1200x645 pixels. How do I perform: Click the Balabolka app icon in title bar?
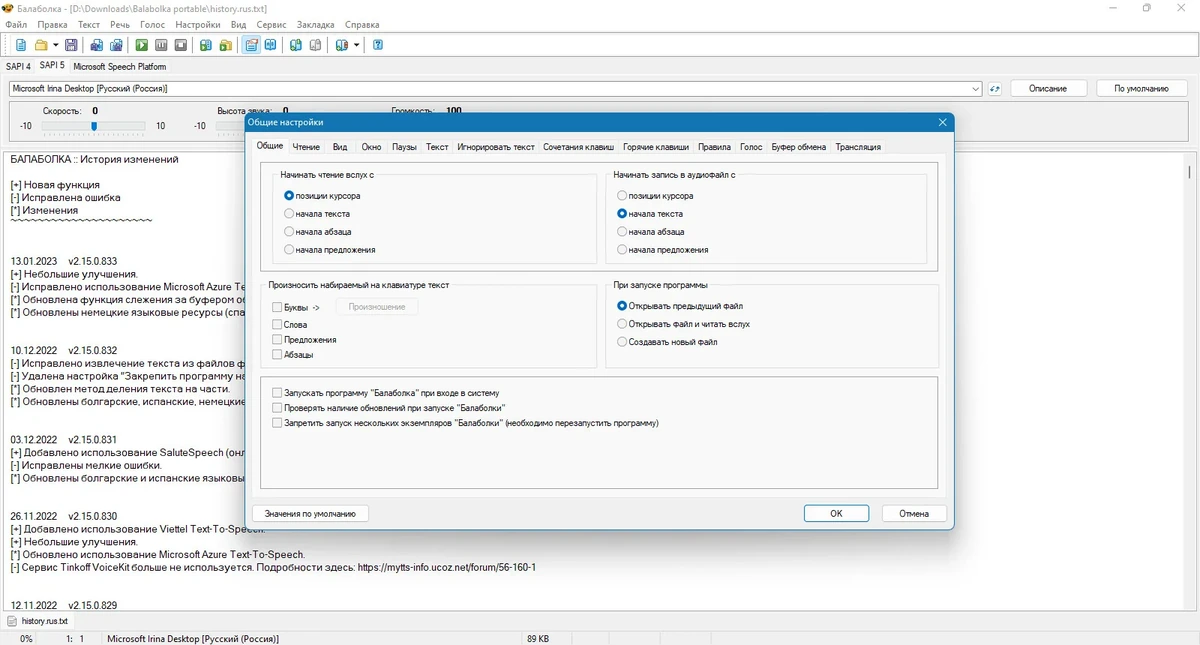(x=8, y=8)
